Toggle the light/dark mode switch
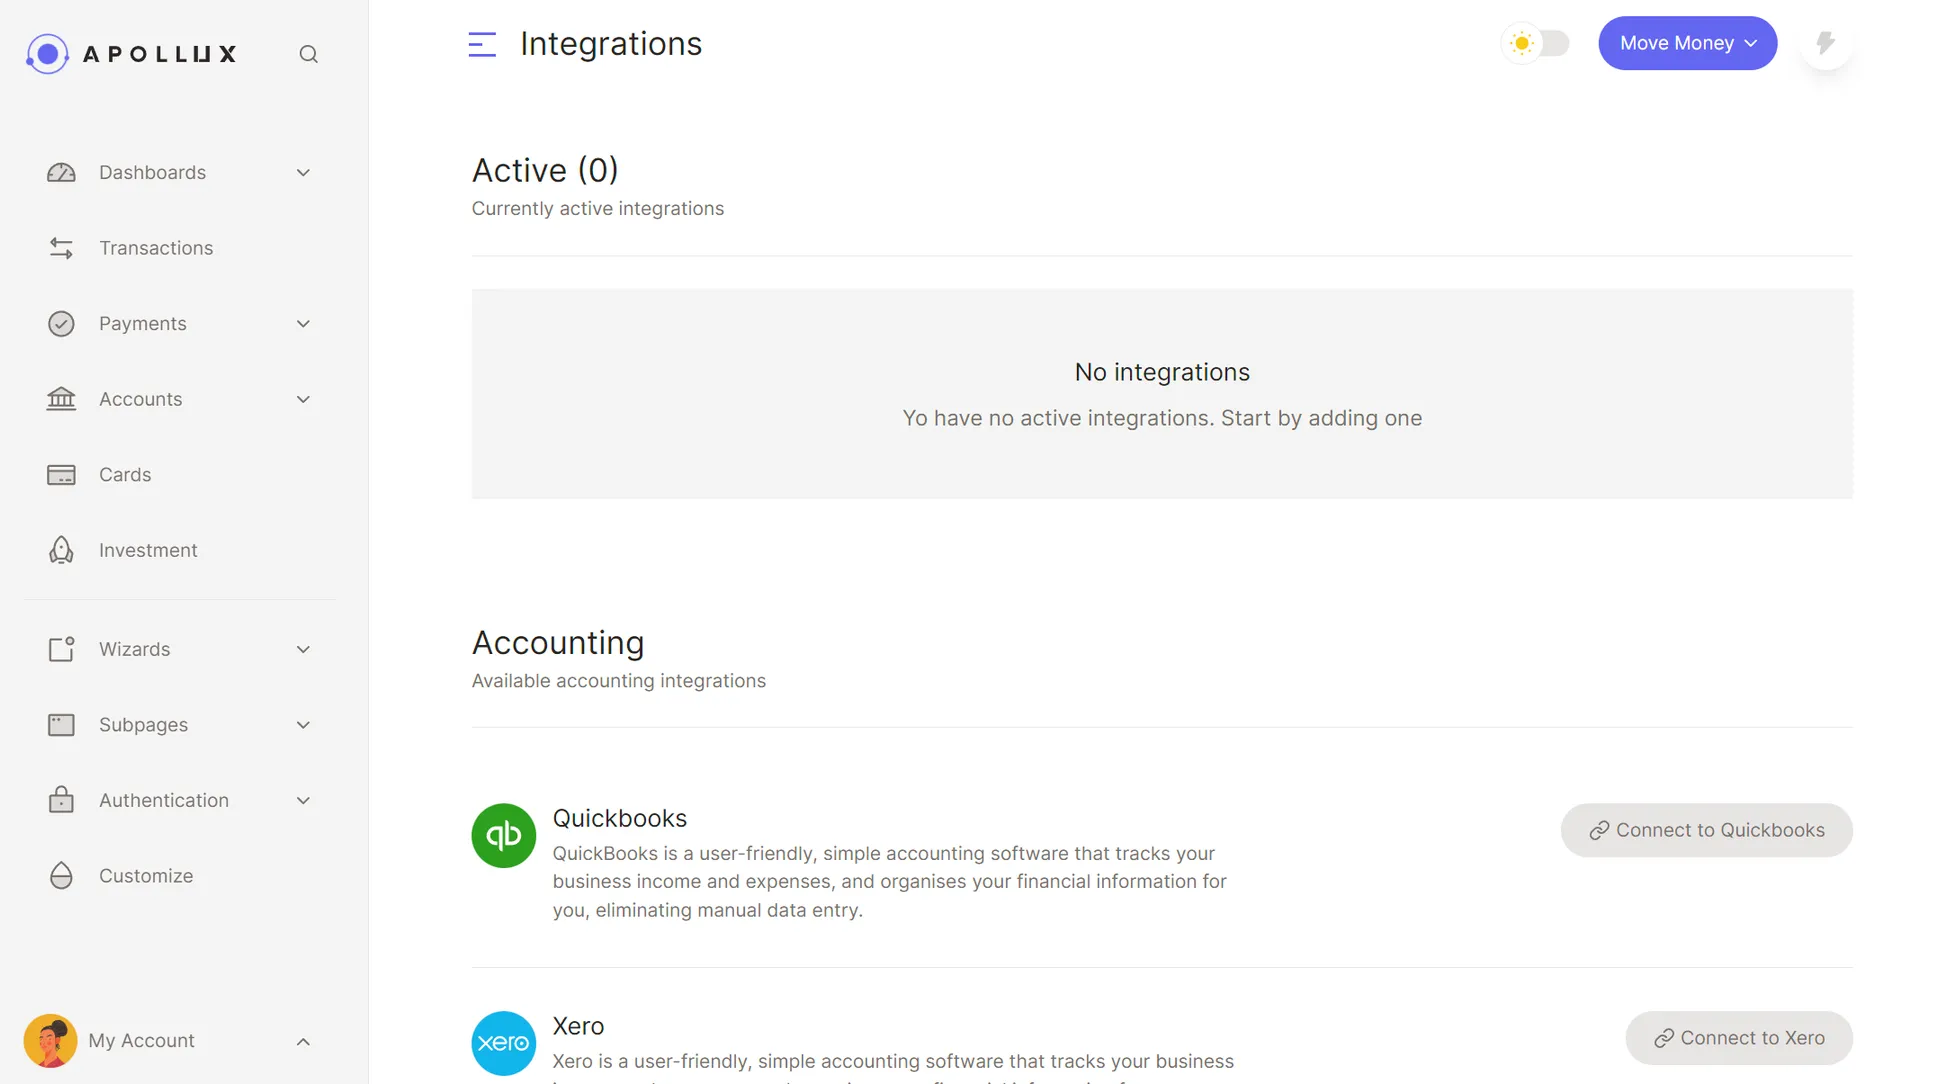Screen dimensions: 1948x1084 pos(1536,43)
